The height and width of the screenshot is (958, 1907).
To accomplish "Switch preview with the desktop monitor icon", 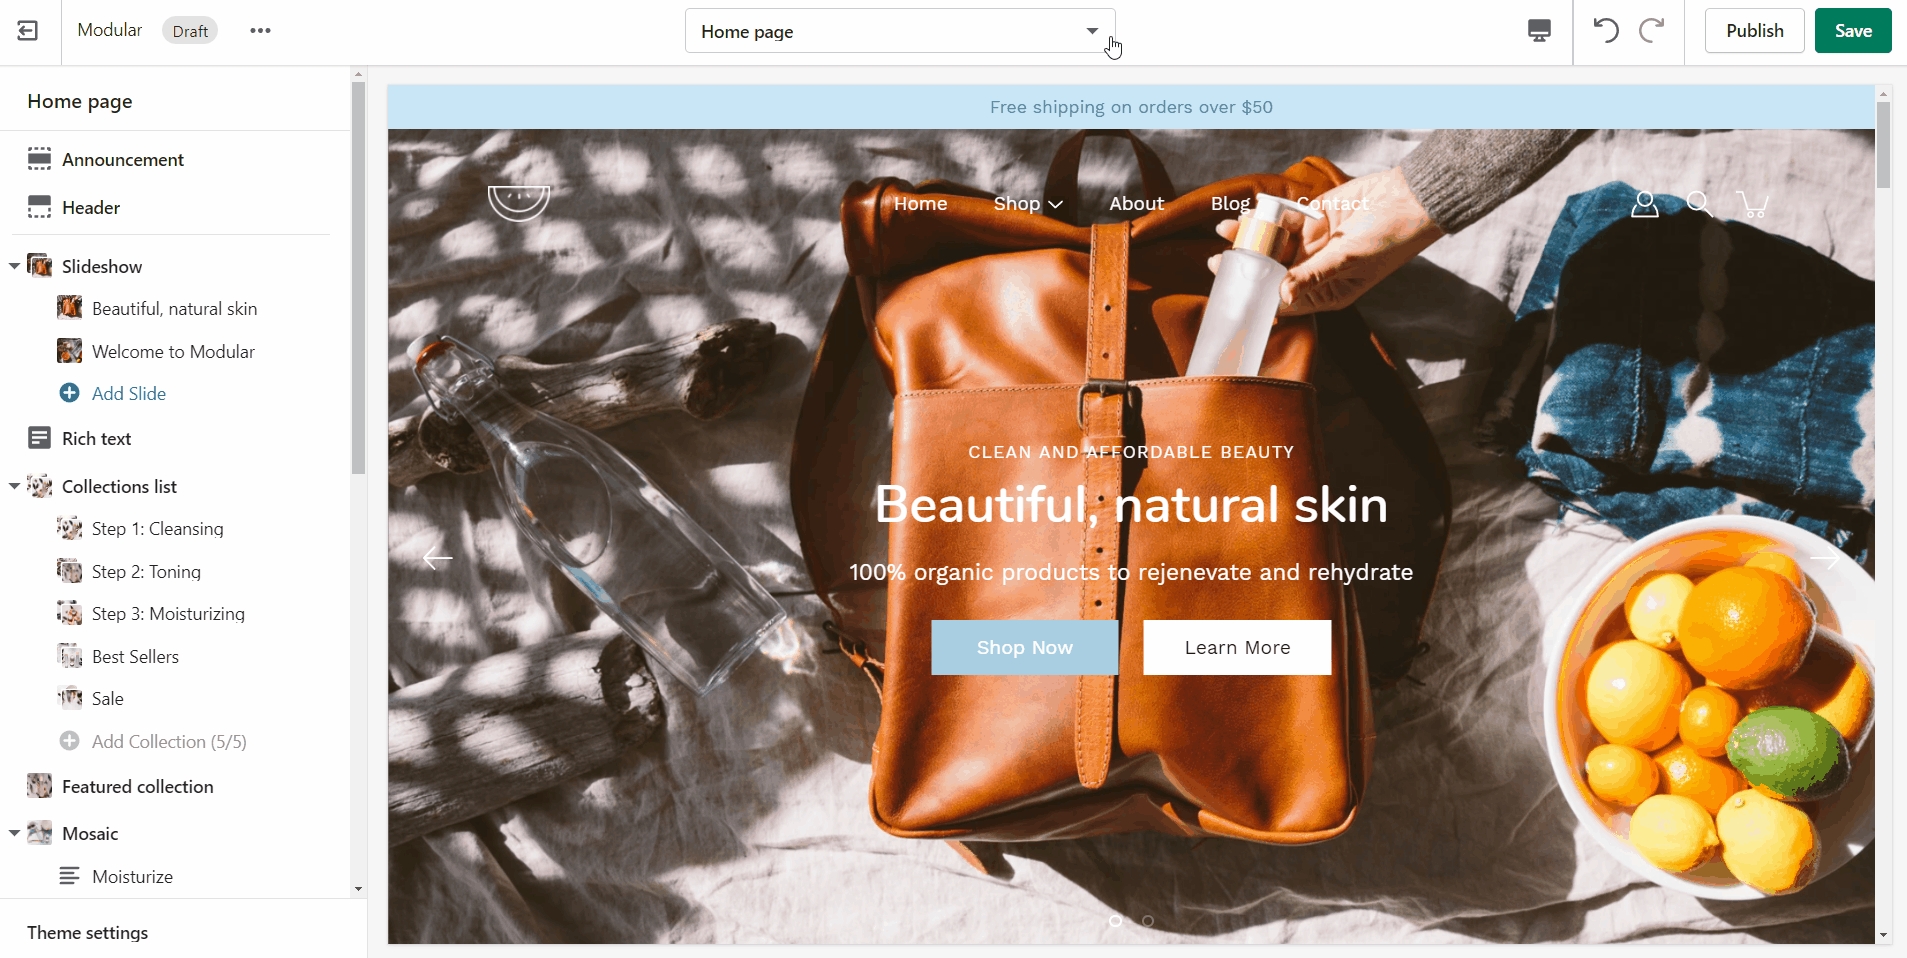I will 1540,31.
